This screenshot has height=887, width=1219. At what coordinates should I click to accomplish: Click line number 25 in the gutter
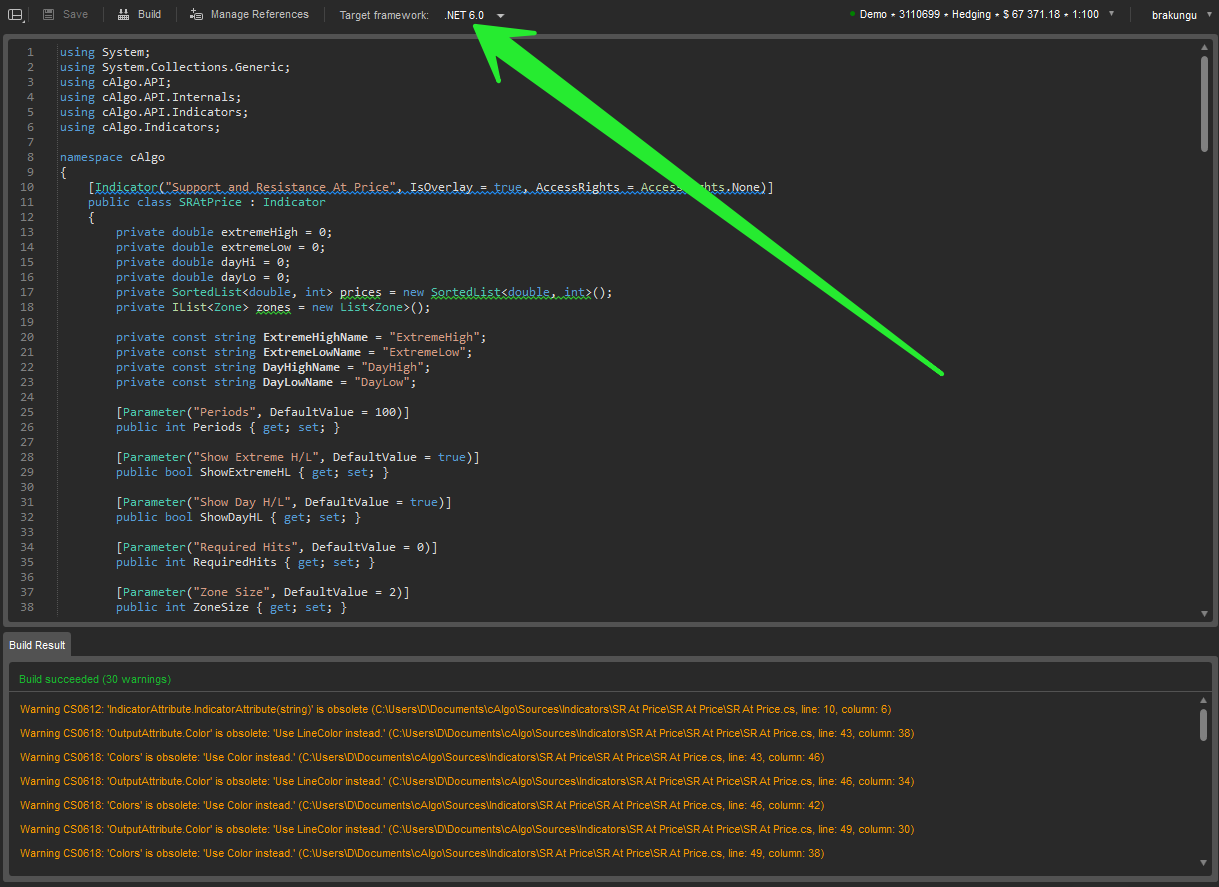click(x=27, y=412)
